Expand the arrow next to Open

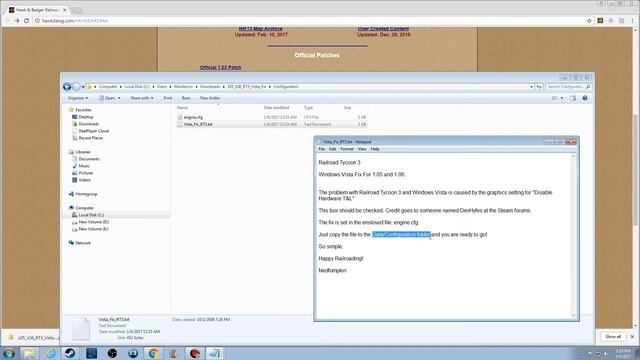click(x=119, y=98)
